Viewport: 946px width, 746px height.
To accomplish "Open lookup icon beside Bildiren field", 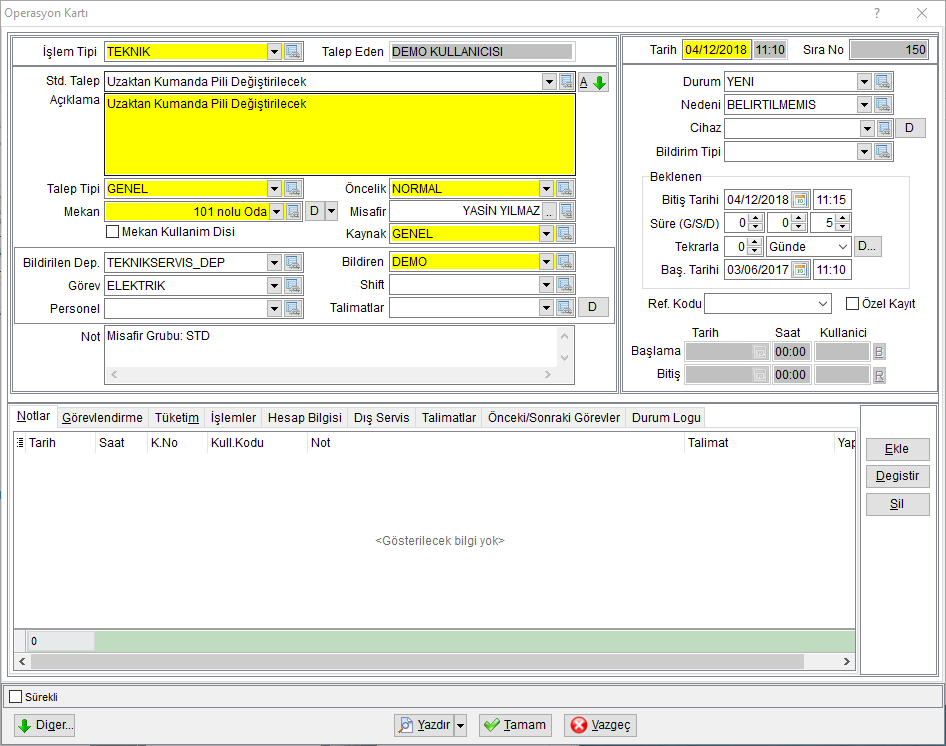I will click(565, 261).
